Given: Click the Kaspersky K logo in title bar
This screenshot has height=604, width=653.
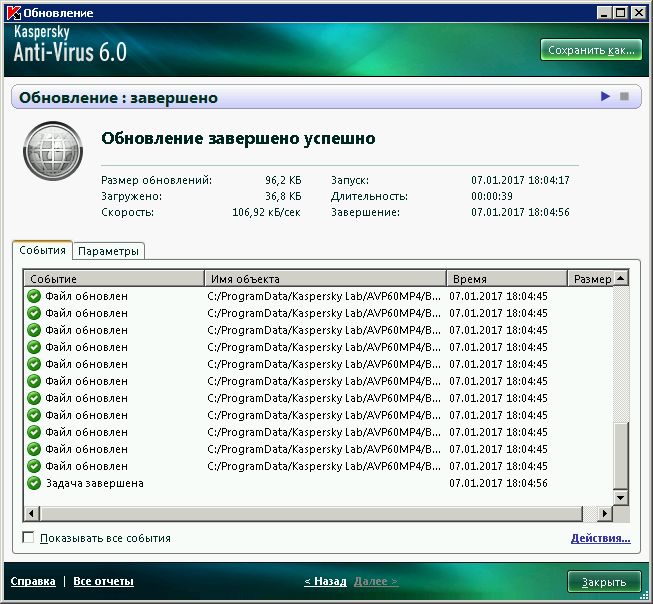Looking at the screenshot, I should (14, 13).
